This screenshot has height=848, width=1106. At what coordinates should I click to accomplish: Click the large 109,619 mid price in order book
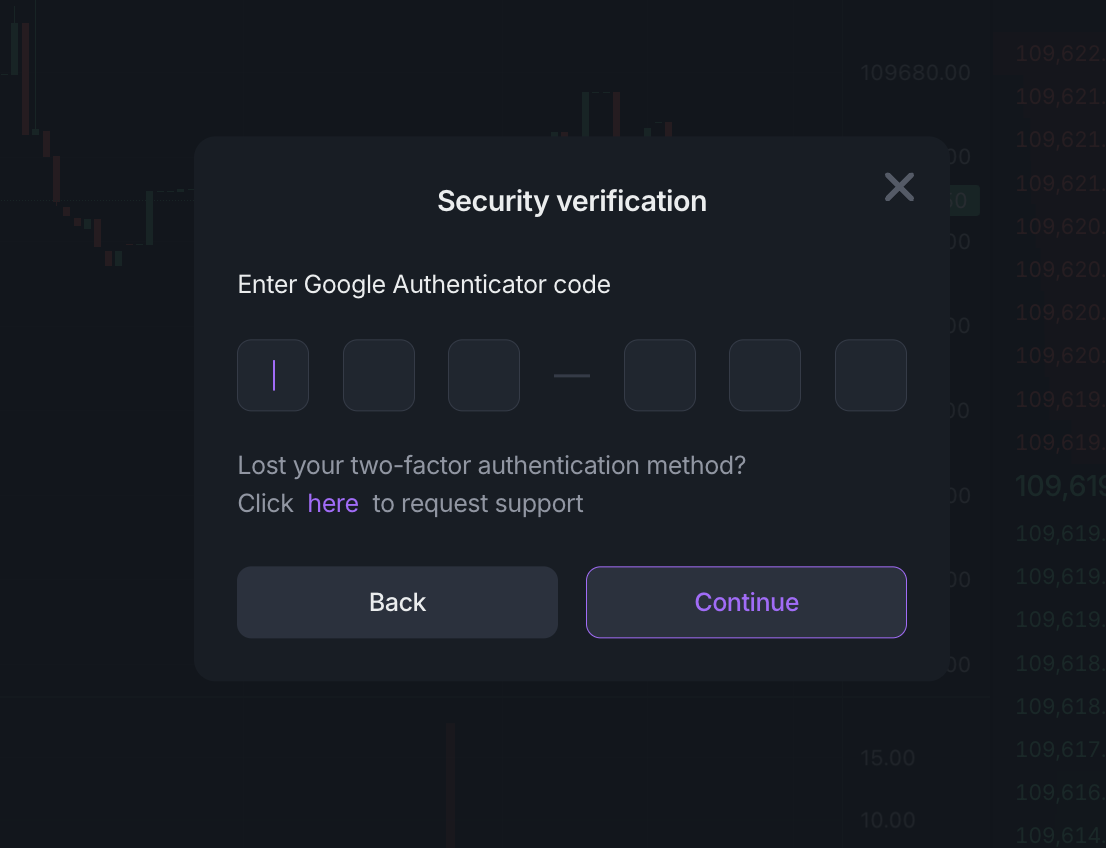[1060, 487]
